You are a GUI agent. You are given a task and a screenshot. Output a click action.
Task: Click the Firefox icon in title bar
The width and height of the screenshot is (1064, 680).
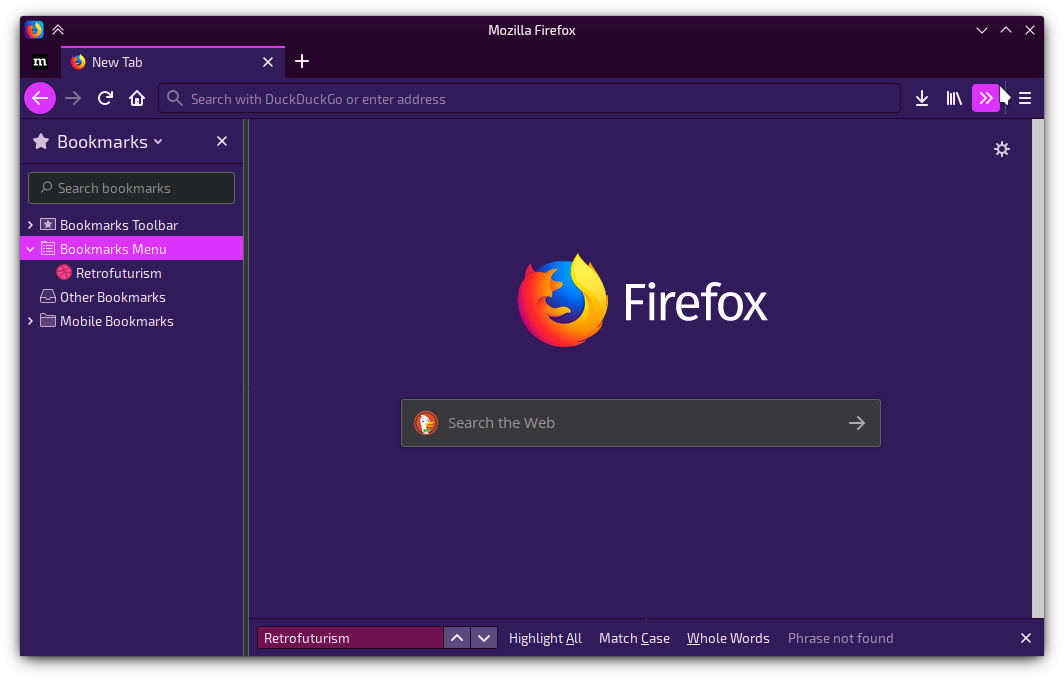point(34,30)
